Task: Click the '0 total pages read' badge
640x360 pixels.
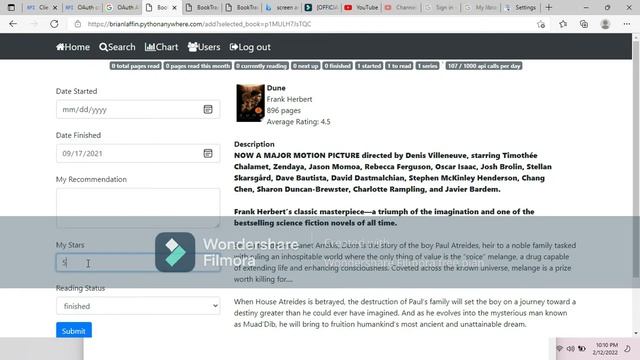Action: coord(136,66)
